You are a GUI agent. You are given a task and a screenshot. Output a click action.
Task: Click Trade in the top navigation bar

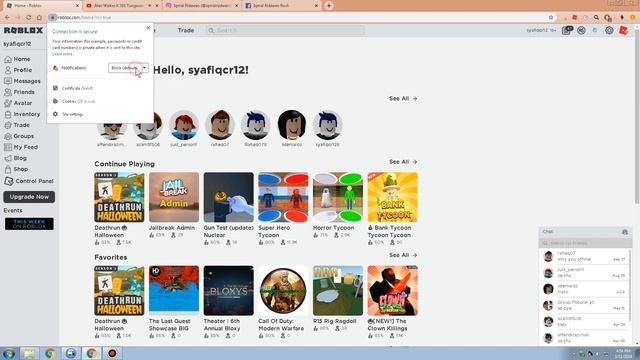[186, 31]
